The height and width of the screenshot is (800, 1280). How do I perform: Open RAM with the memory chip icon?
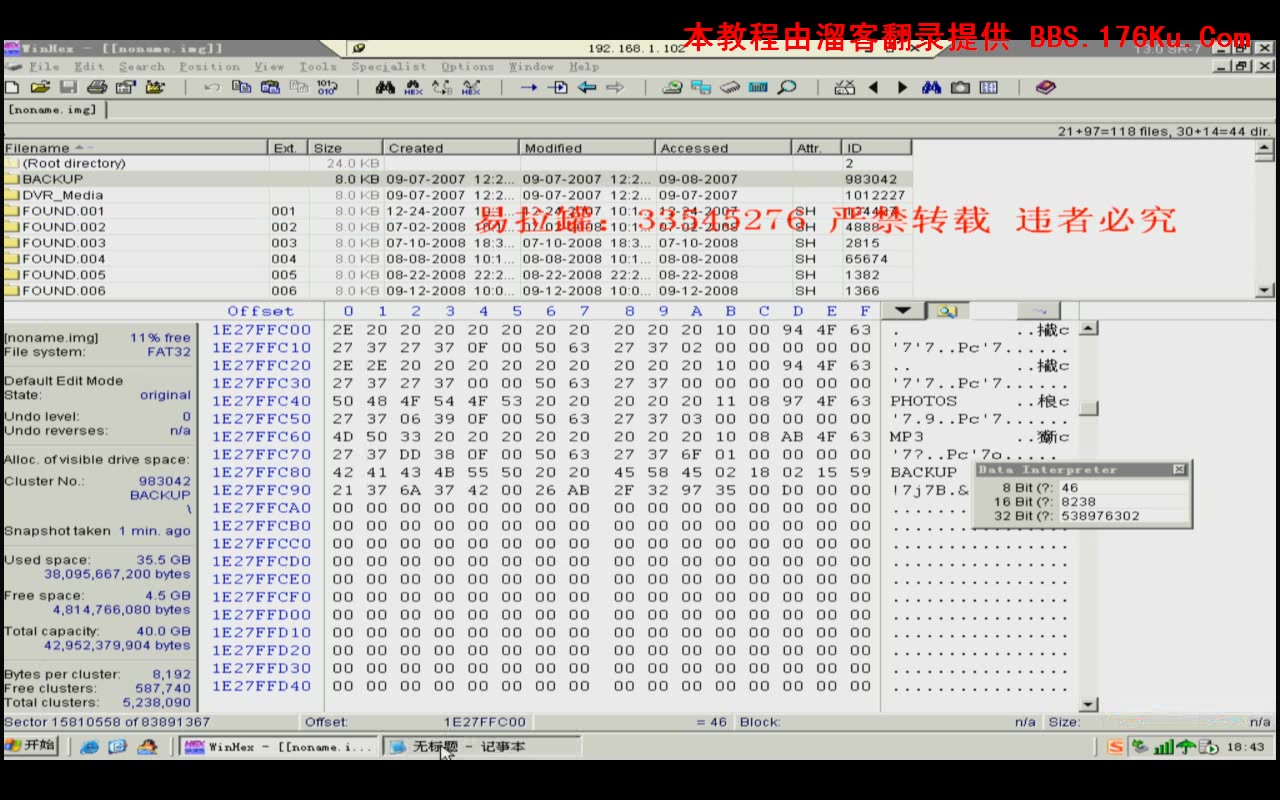point(730,88)
